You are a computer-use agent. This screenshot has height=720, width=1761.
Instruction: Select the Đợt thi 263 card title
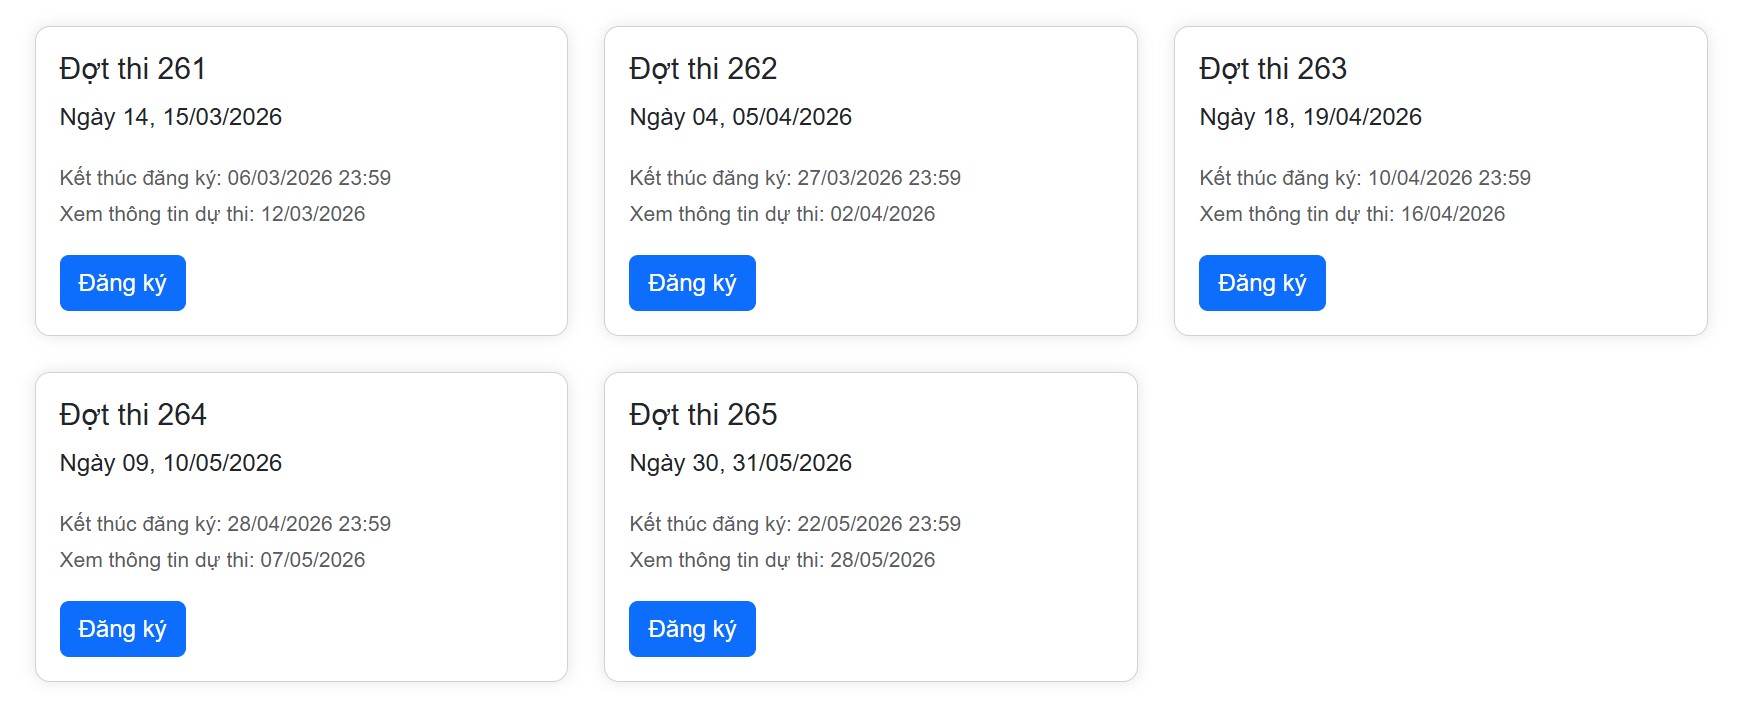(1273, 69)
